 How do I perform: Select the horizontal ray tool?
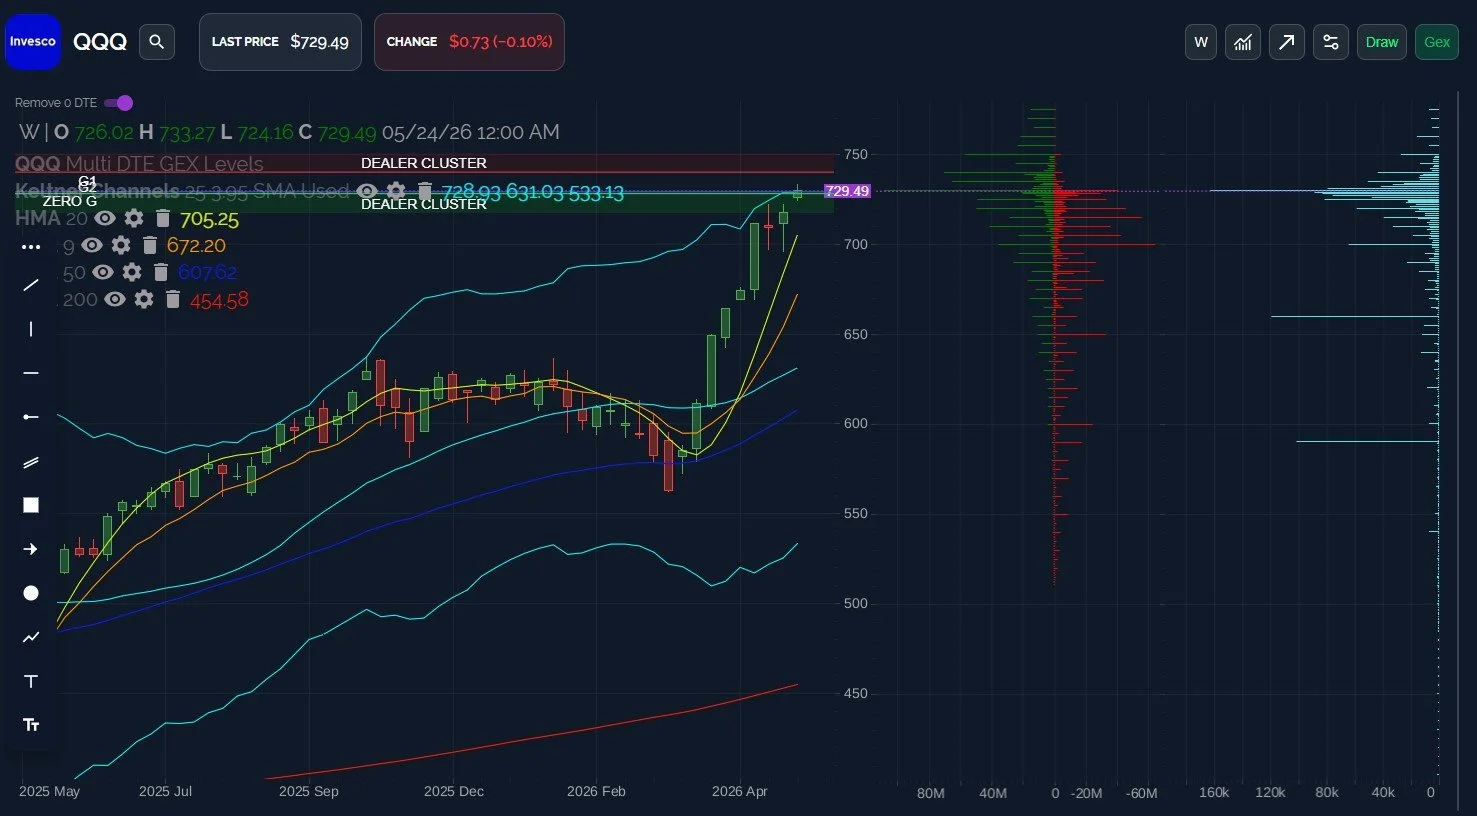coord(31,417)
